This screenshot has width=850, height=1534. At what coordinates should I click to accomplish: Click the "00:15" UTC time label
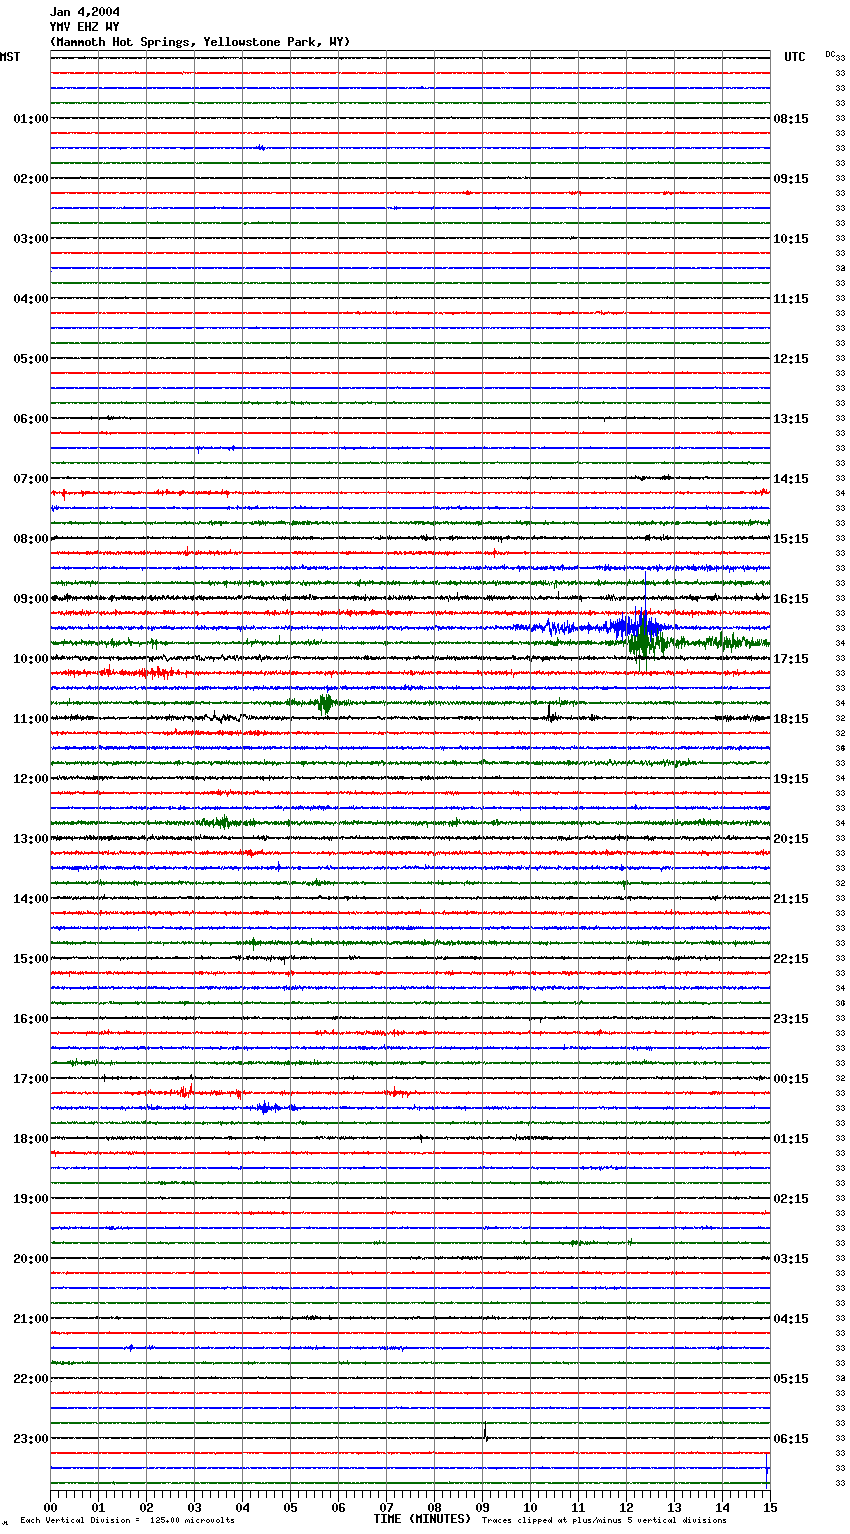coord(791,1079)
